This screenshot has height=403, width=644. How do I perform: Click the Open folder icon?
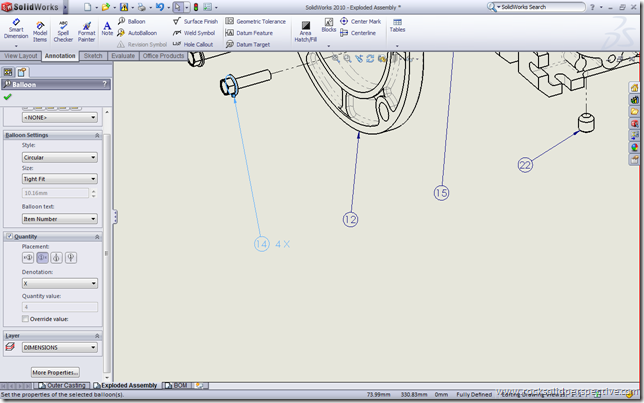(106, 7)
